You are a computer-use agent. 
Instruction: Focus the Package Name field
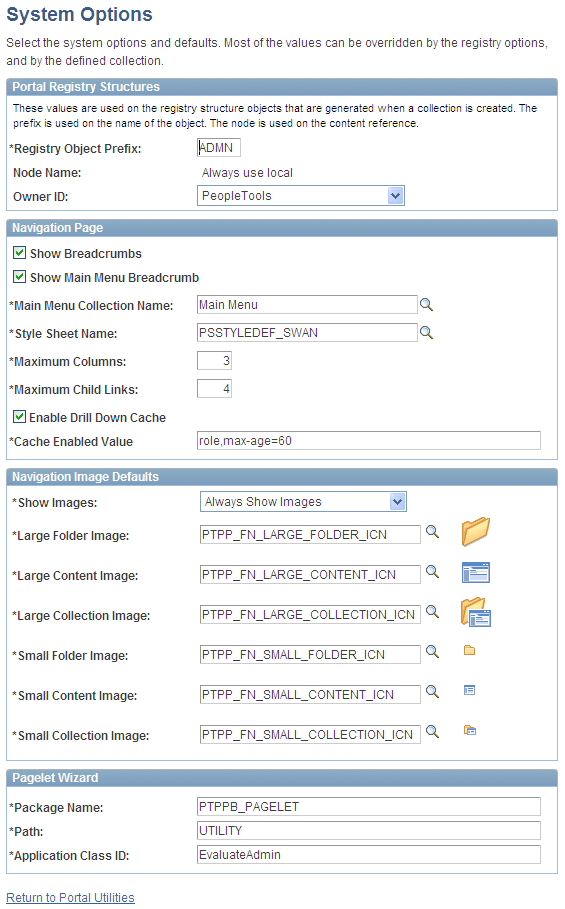tap(369, 807)
